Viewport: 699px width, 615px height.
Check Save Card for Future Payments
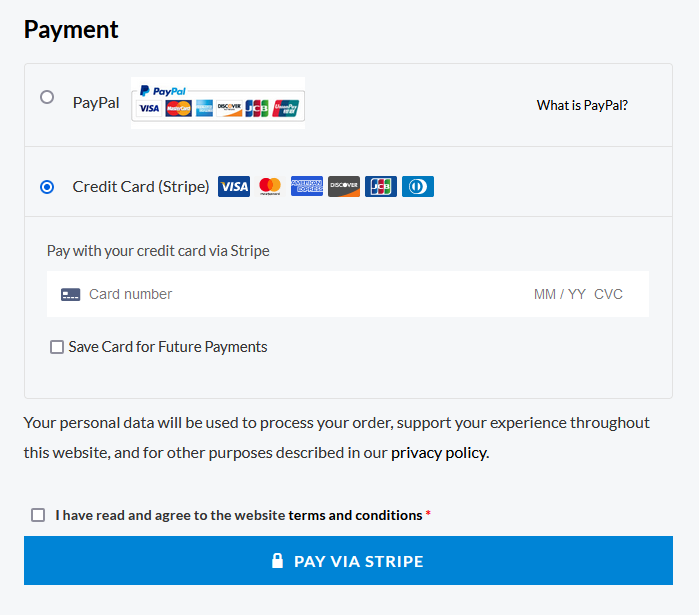[x=57, y=347]
